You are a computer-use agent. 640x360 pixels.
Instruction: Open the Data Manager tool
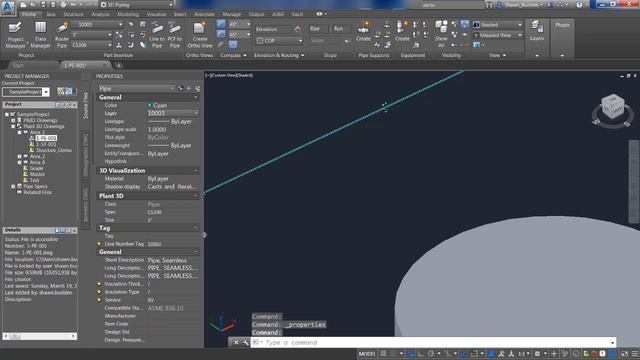point(40,35)
